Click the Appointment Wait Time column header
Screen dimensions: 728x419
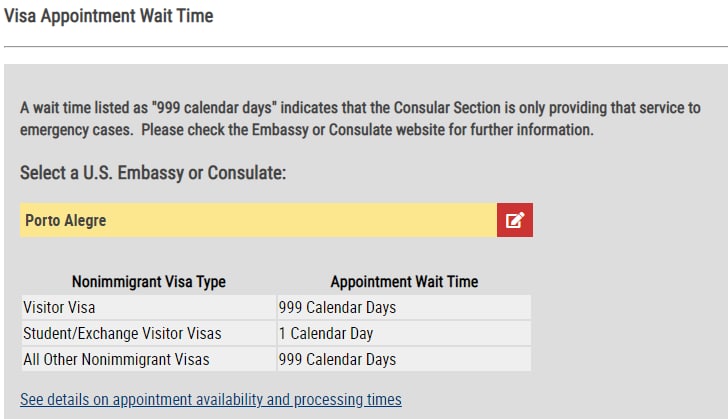(x=404, y=282)
